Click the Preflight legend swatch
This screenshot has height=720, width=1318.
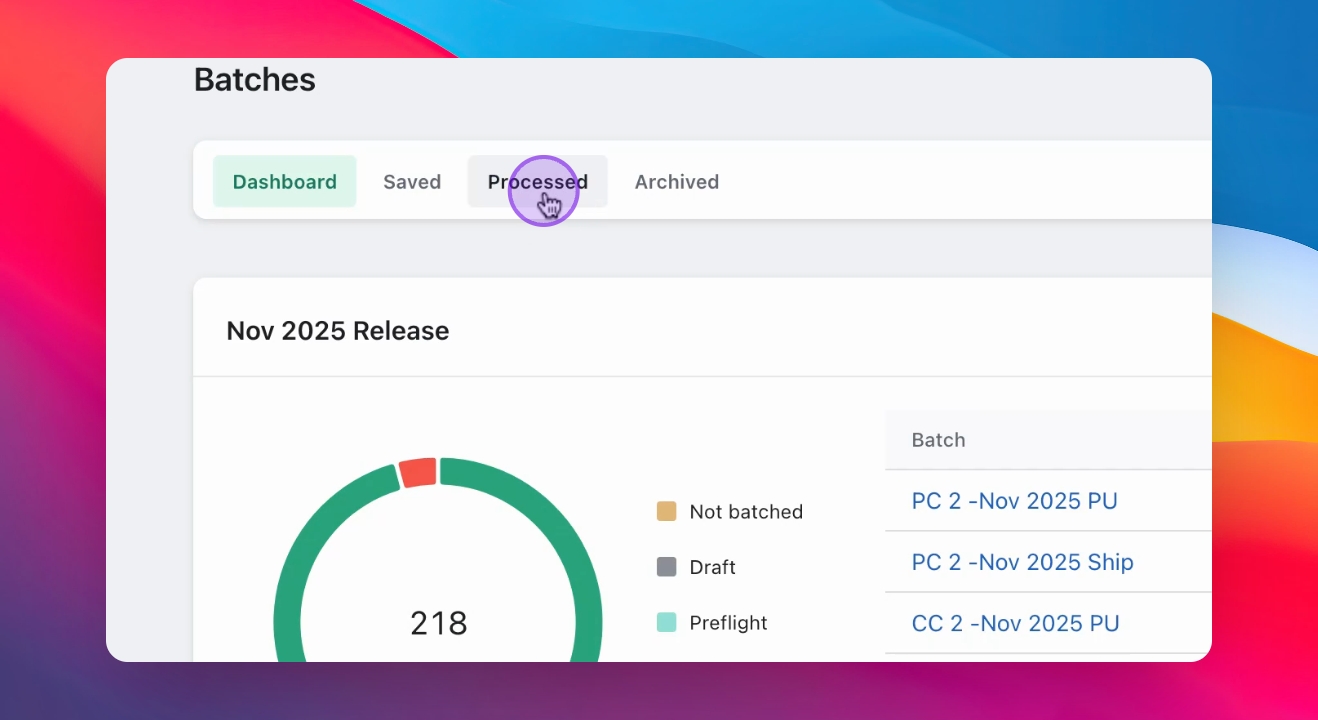tap(667, 623)
